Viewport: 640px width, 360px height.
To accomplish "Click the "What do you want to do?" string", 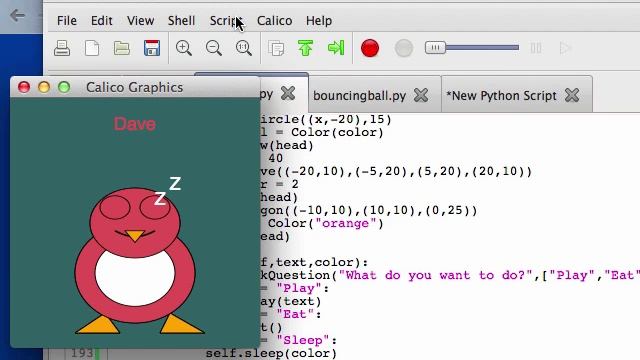I will coord(436,276).
